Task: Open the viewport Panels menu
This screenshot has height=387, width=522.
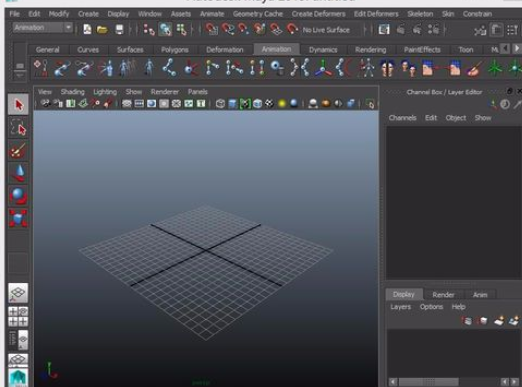Action: click(198, 92)
